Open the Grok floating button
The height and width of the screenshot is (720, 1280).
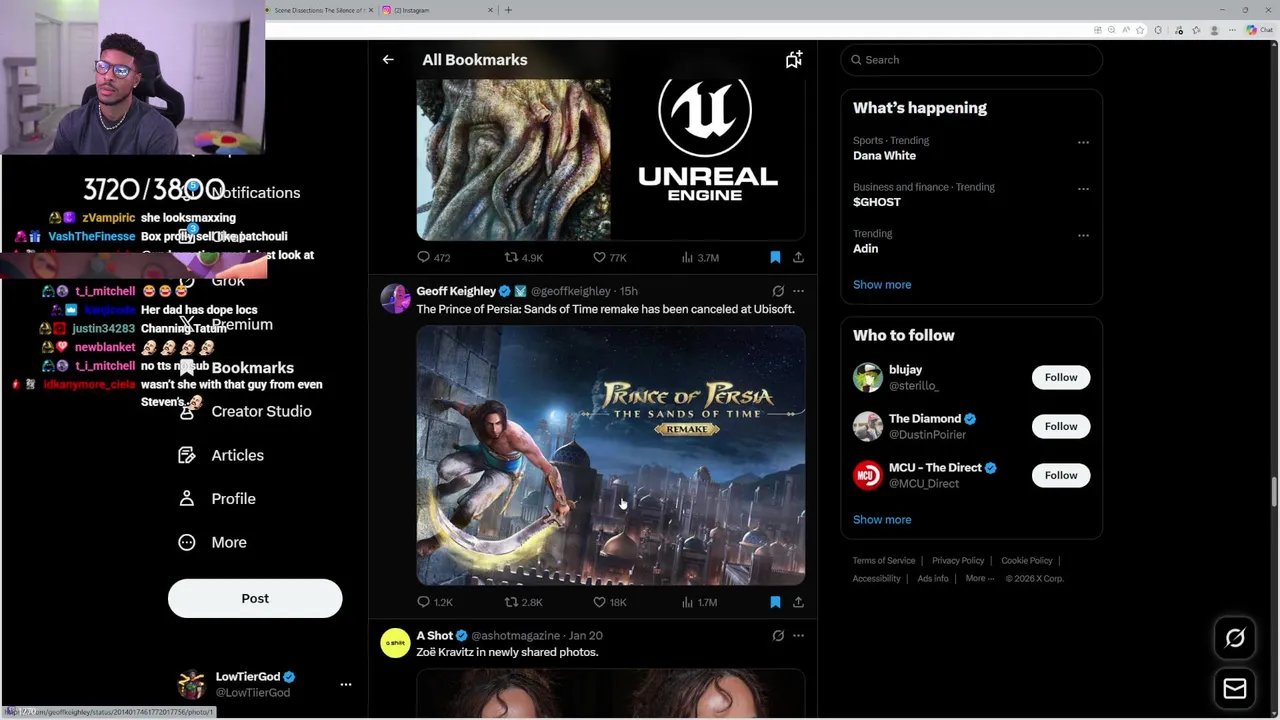click(1235, 638)
